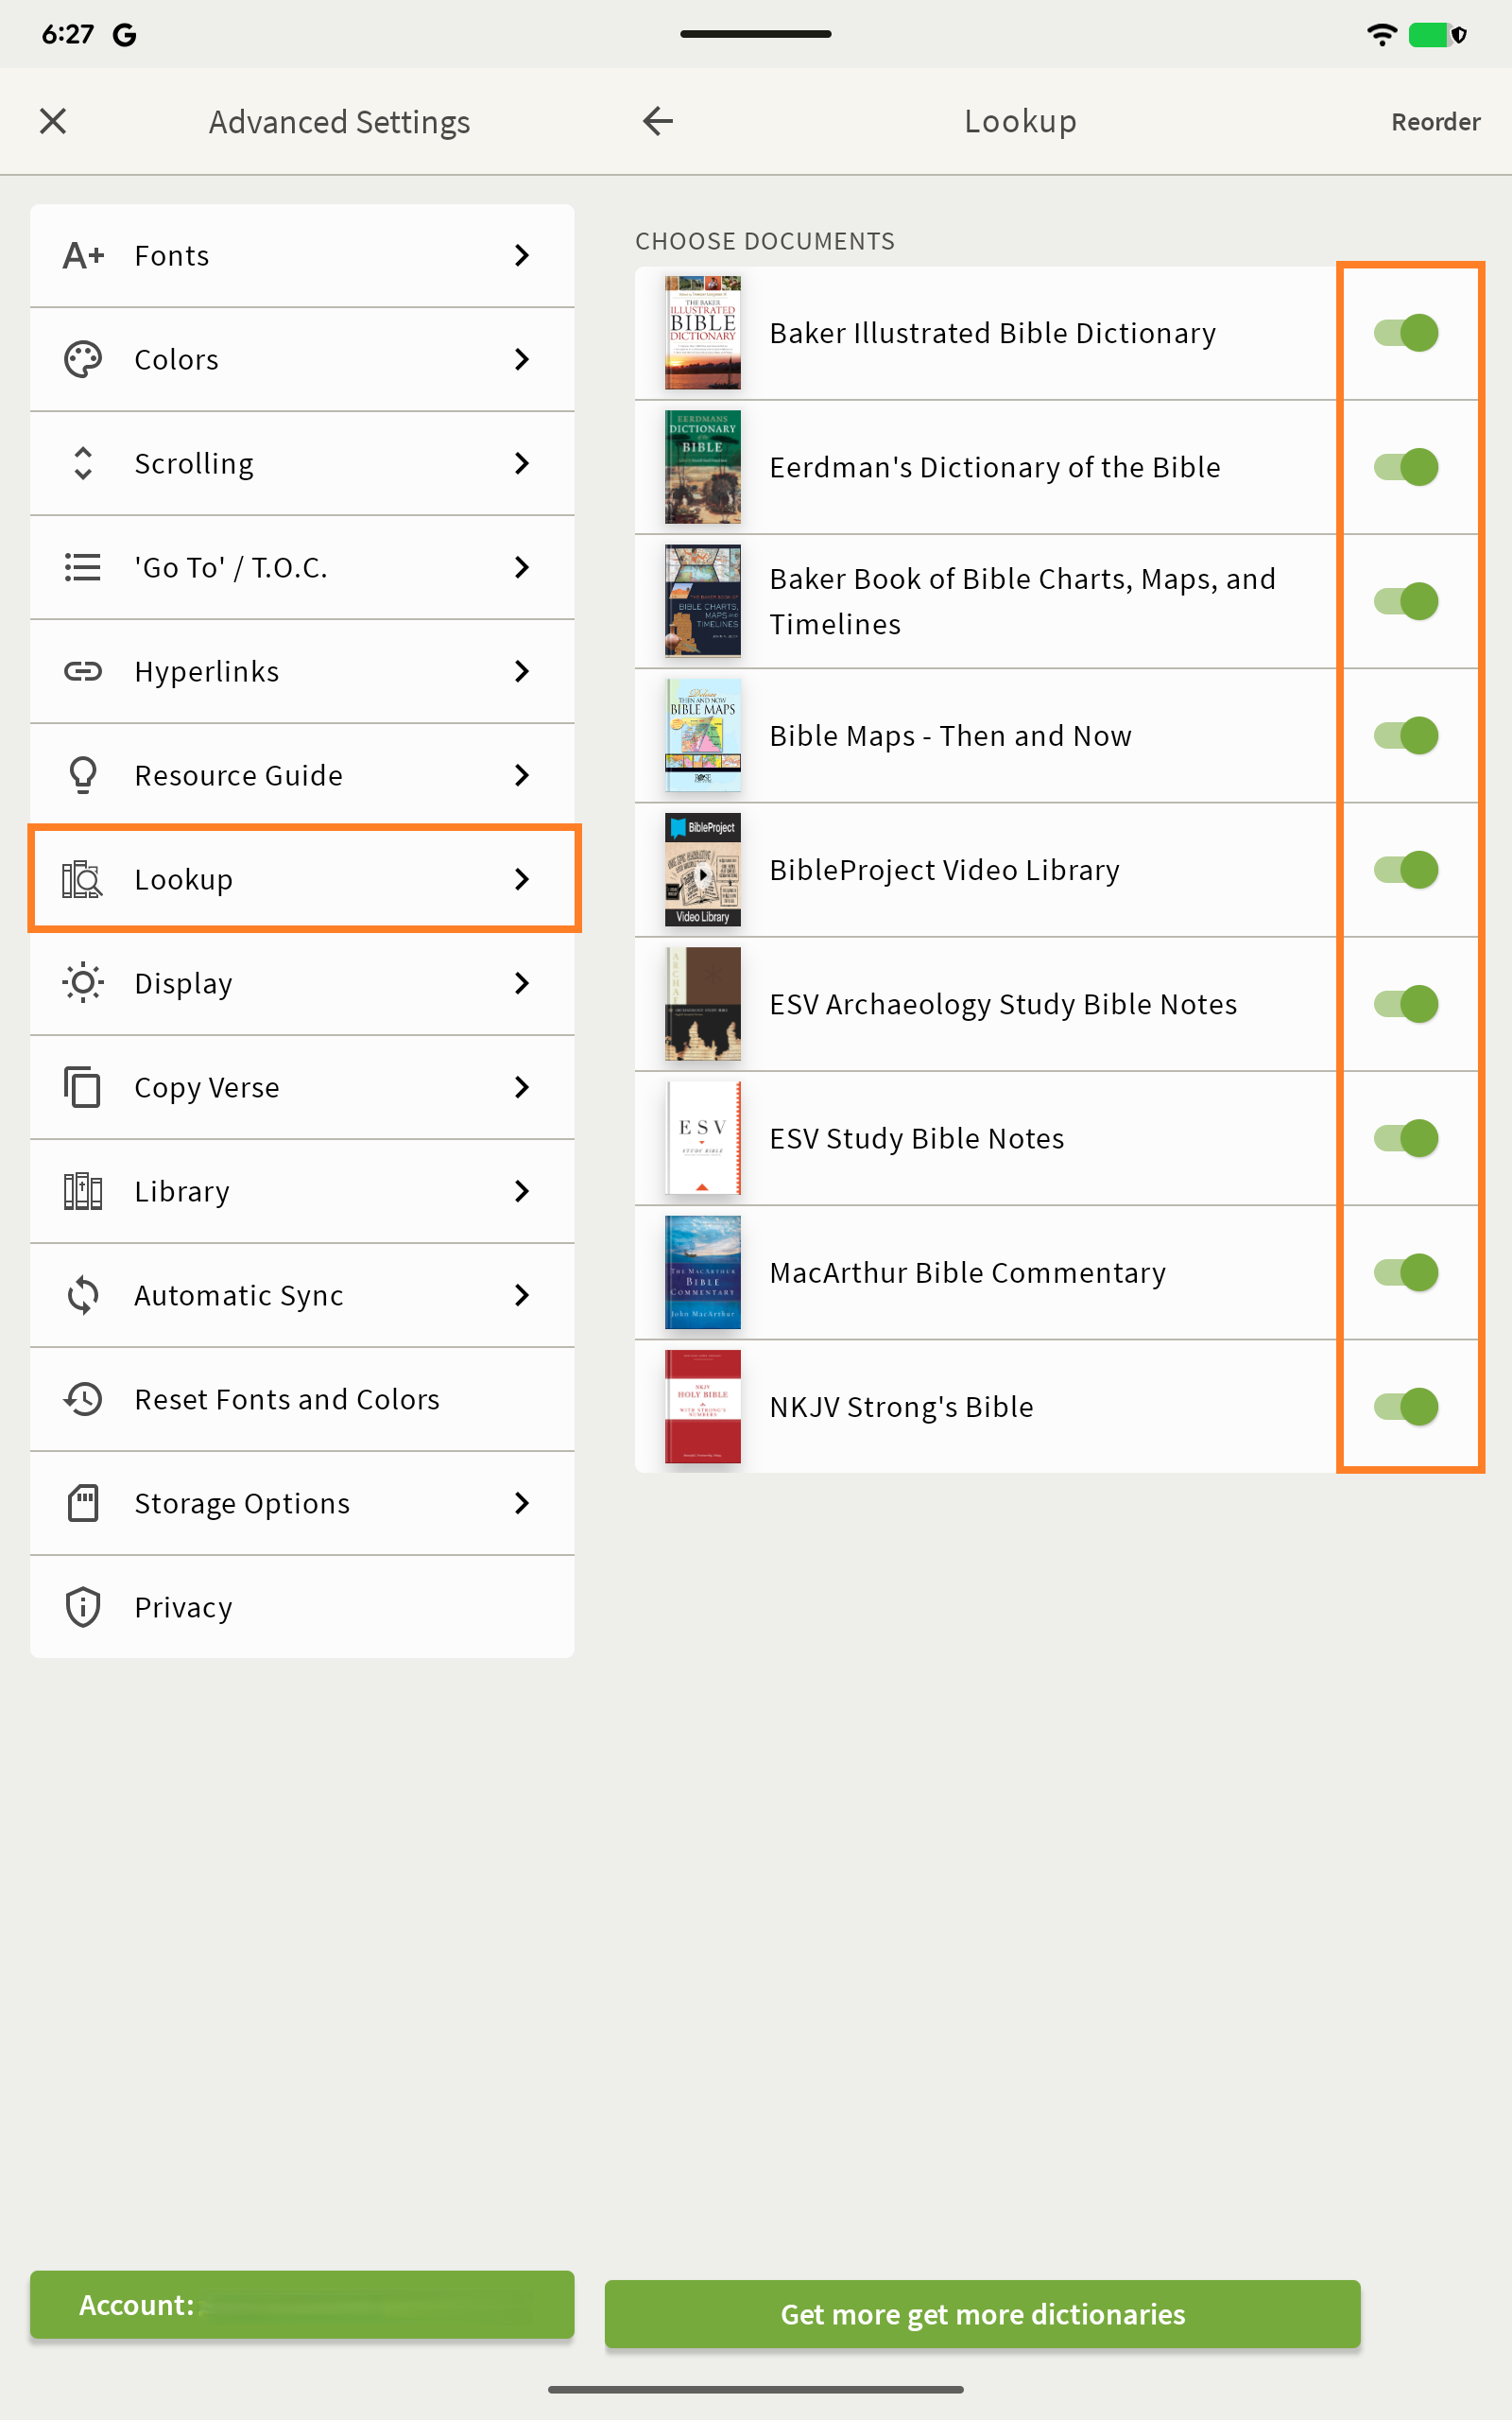Go back using the arrow beside Lookup
Screen dimensions: 1512x2420
658,122
